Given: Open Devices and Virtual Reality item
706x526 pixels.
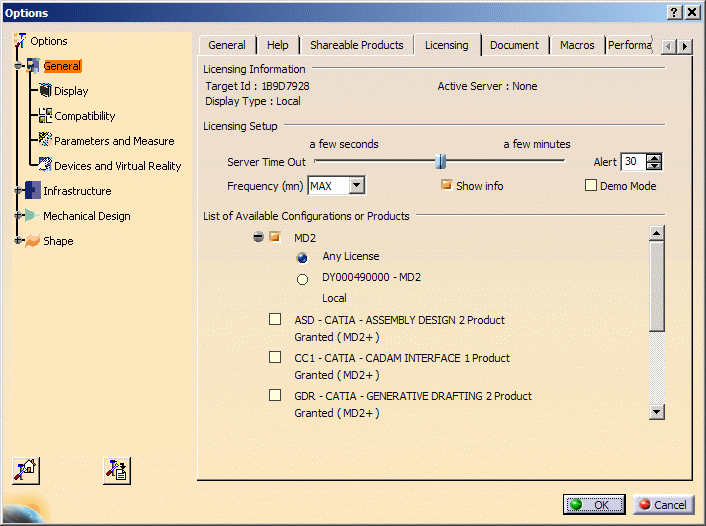Looking at the screenshot, I should pyautogui.click(x=118, y=166).
